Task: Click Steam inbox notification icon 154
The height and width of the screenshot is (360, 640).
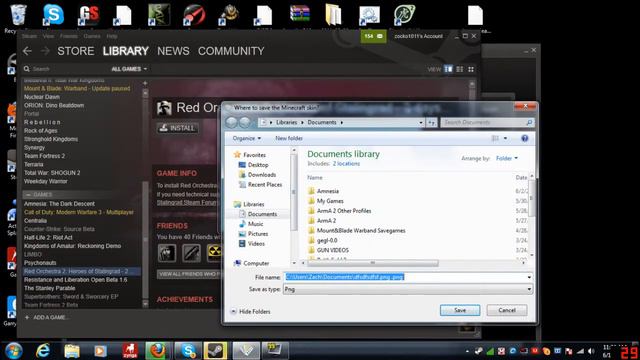Action: (x=373, y=36)
